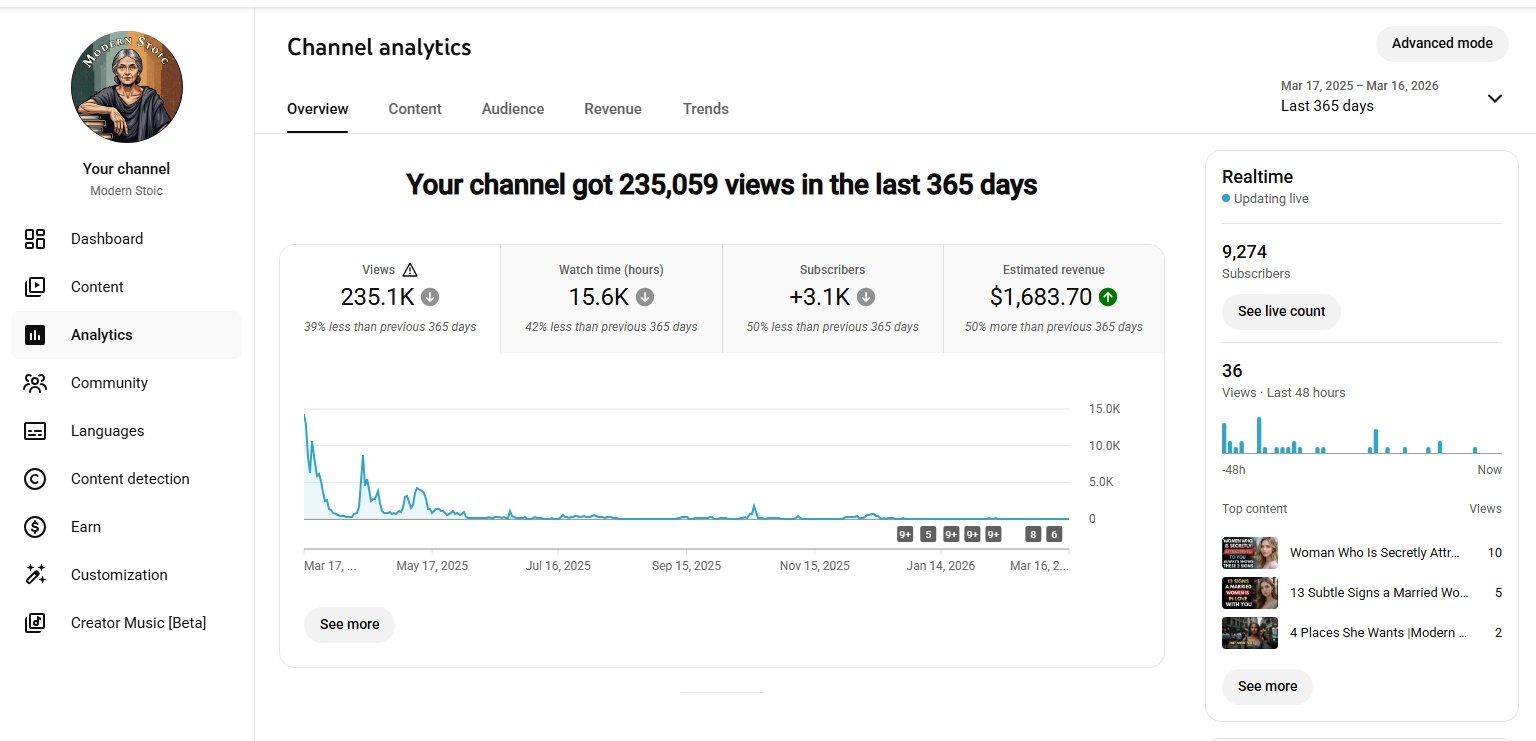Open Languages subtitles icon
Viewport: 1536px width, 741px height.
35,431
